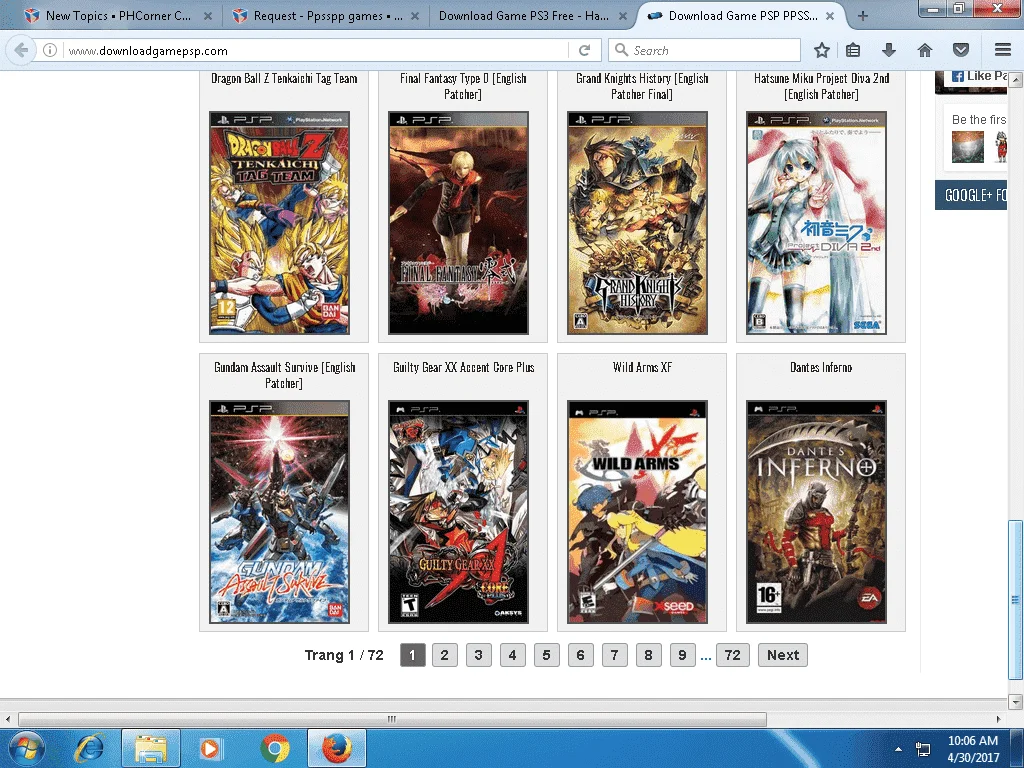Reload the page with the refresh icon

pyautogui.click(x=584, y=50)
